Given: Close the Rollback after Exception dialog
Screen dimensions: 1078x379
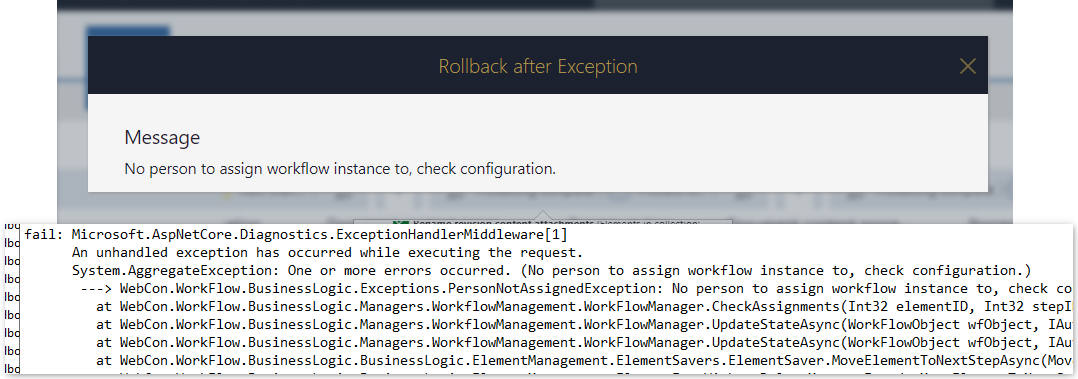Looking at the screenshot, I should [967, 66].
